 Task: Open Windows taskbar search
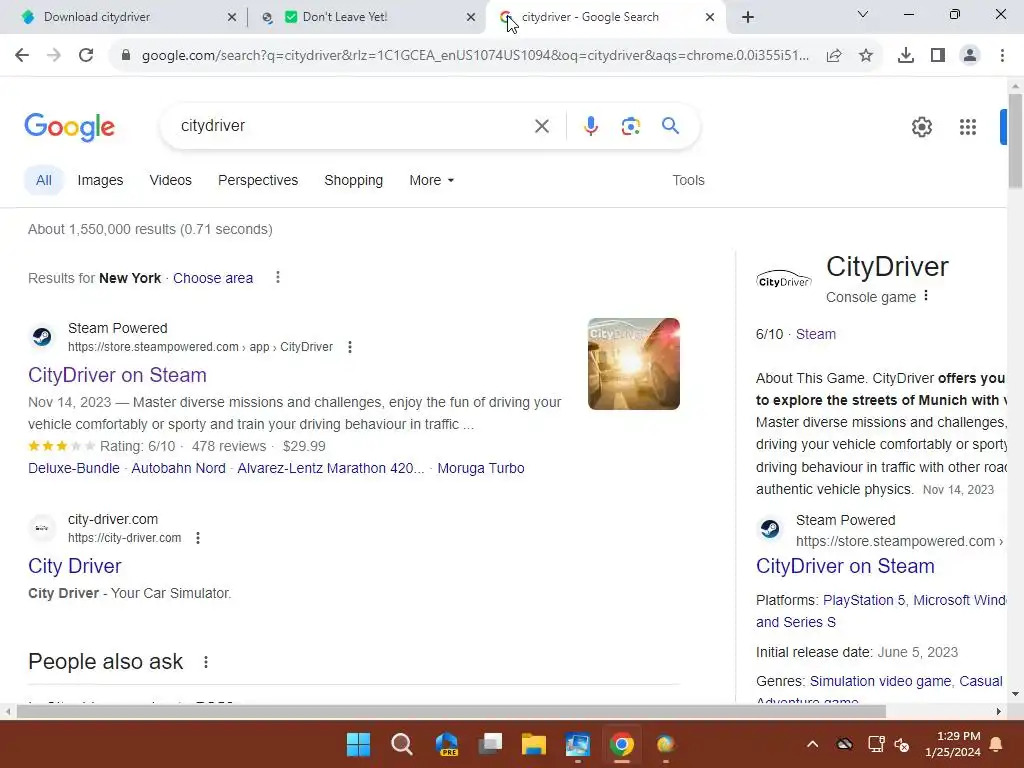click(x=402, y=744)
